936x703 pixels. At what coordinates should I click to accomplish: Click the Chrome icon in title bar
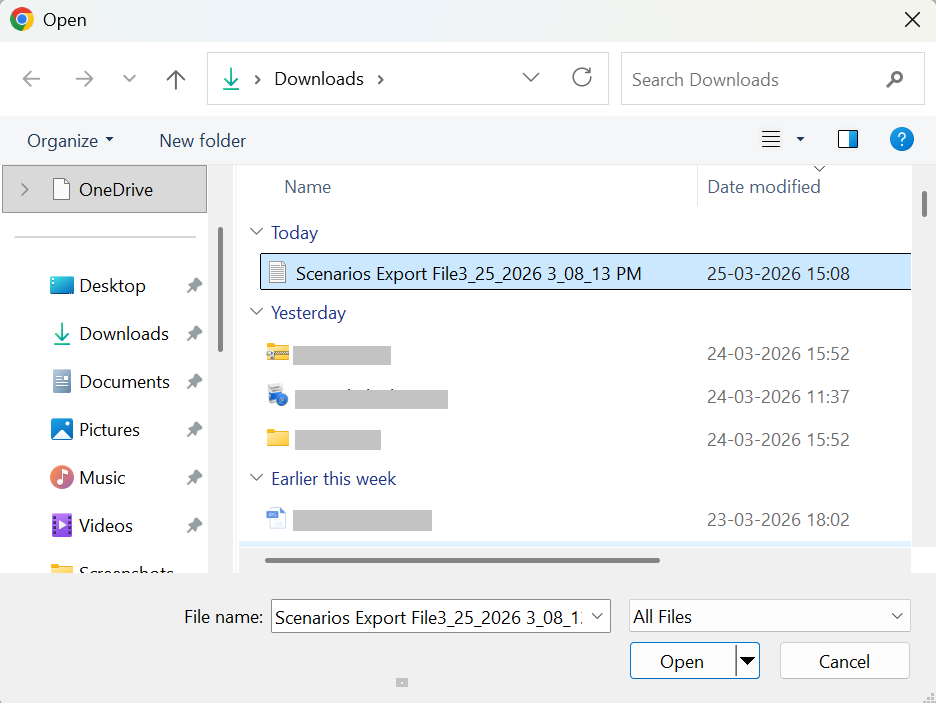pos(21,20)
